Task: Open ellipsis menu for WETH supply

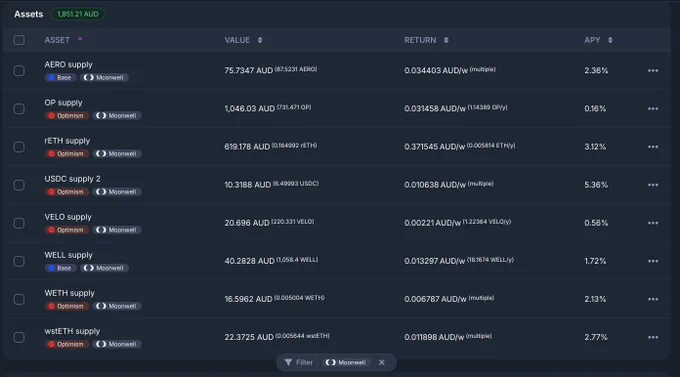Action: tap(653, 299)
